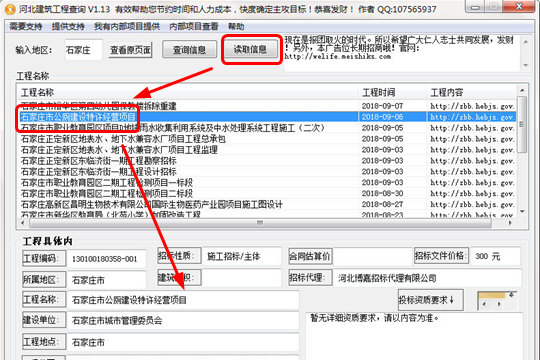This screenshot has height=360, width=540.
Task: Click the 招标性质 label button
Action: (x=179, y=256)
